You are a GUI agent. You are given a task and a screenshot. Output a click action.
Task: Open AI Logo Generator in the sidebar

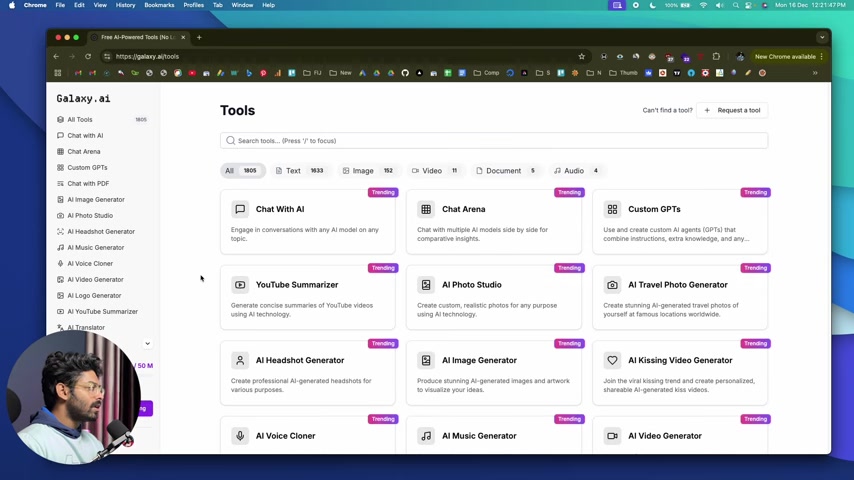coord(102,295)
